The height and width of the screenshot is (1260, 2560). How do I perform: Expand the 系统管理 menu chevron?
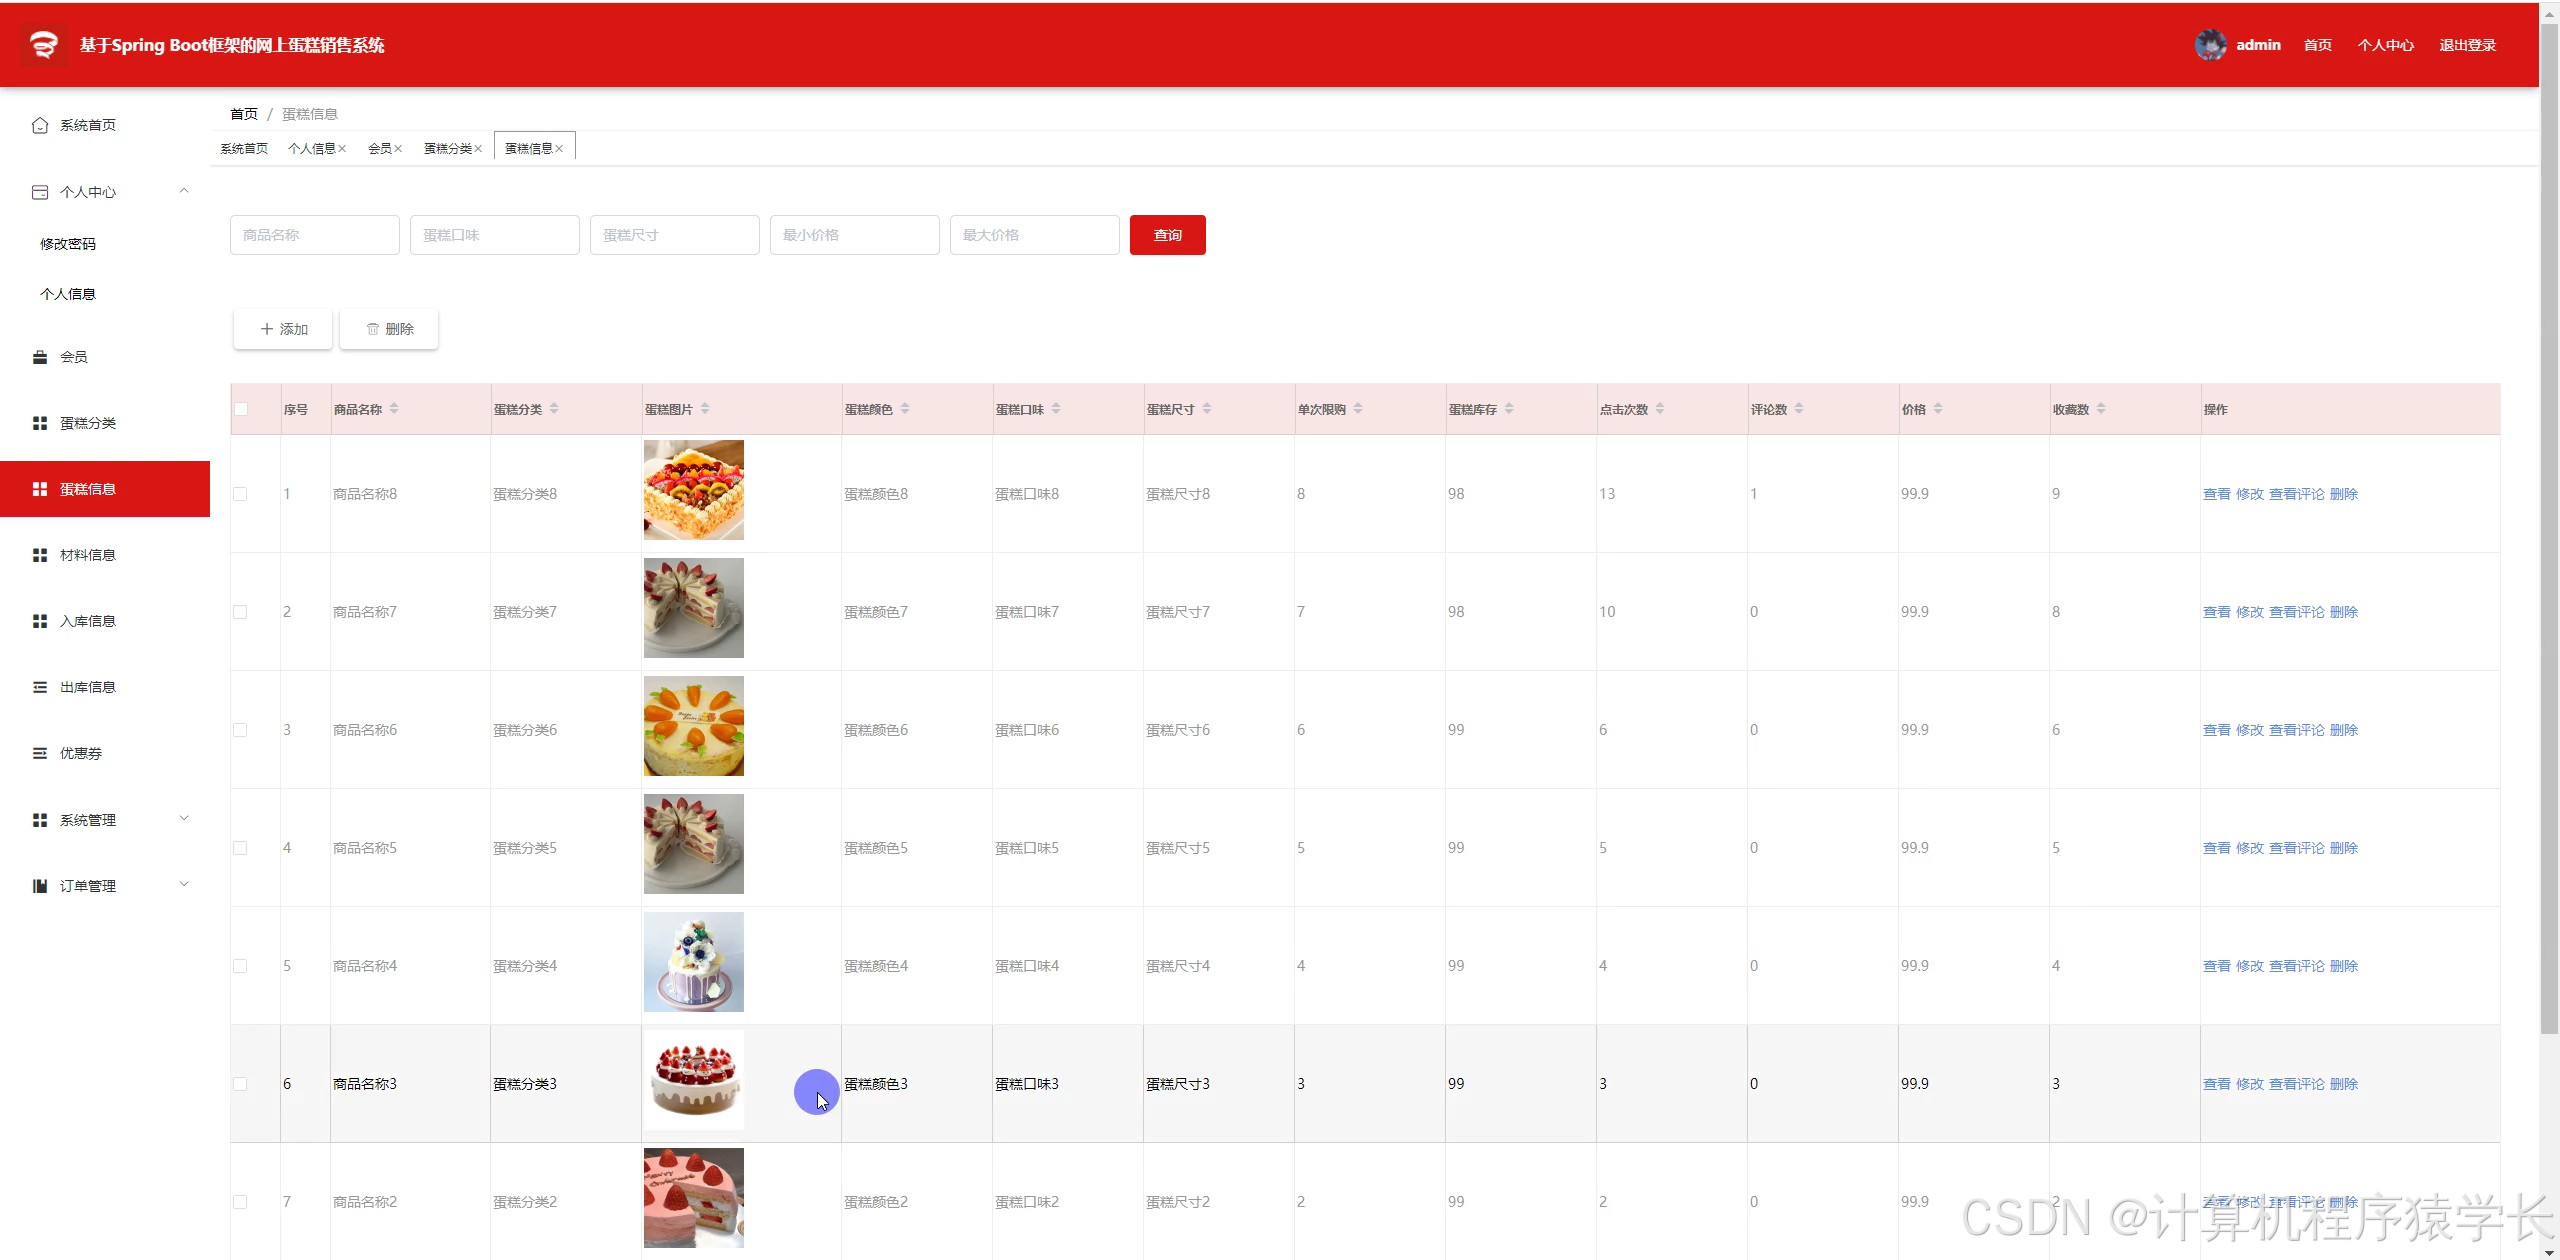coord(184,819)
